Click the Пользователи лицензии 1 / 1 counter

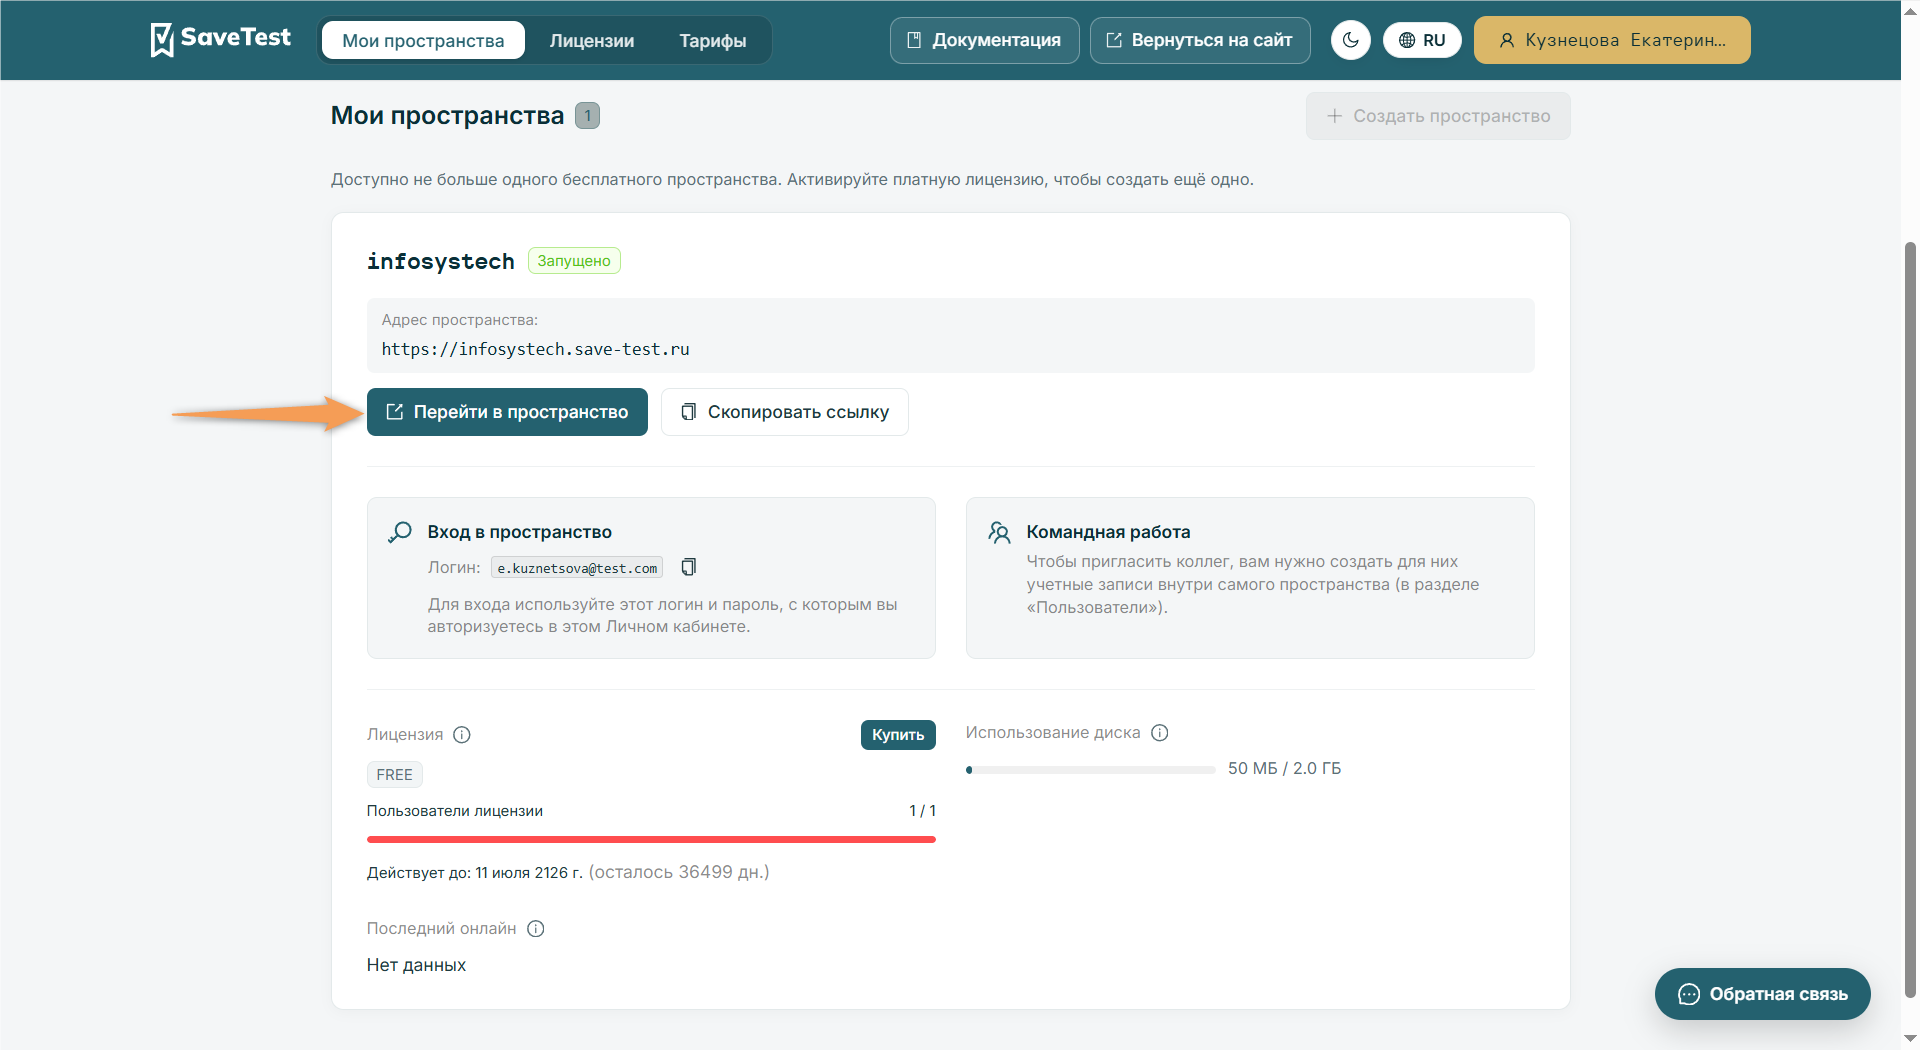click(922, 811)
